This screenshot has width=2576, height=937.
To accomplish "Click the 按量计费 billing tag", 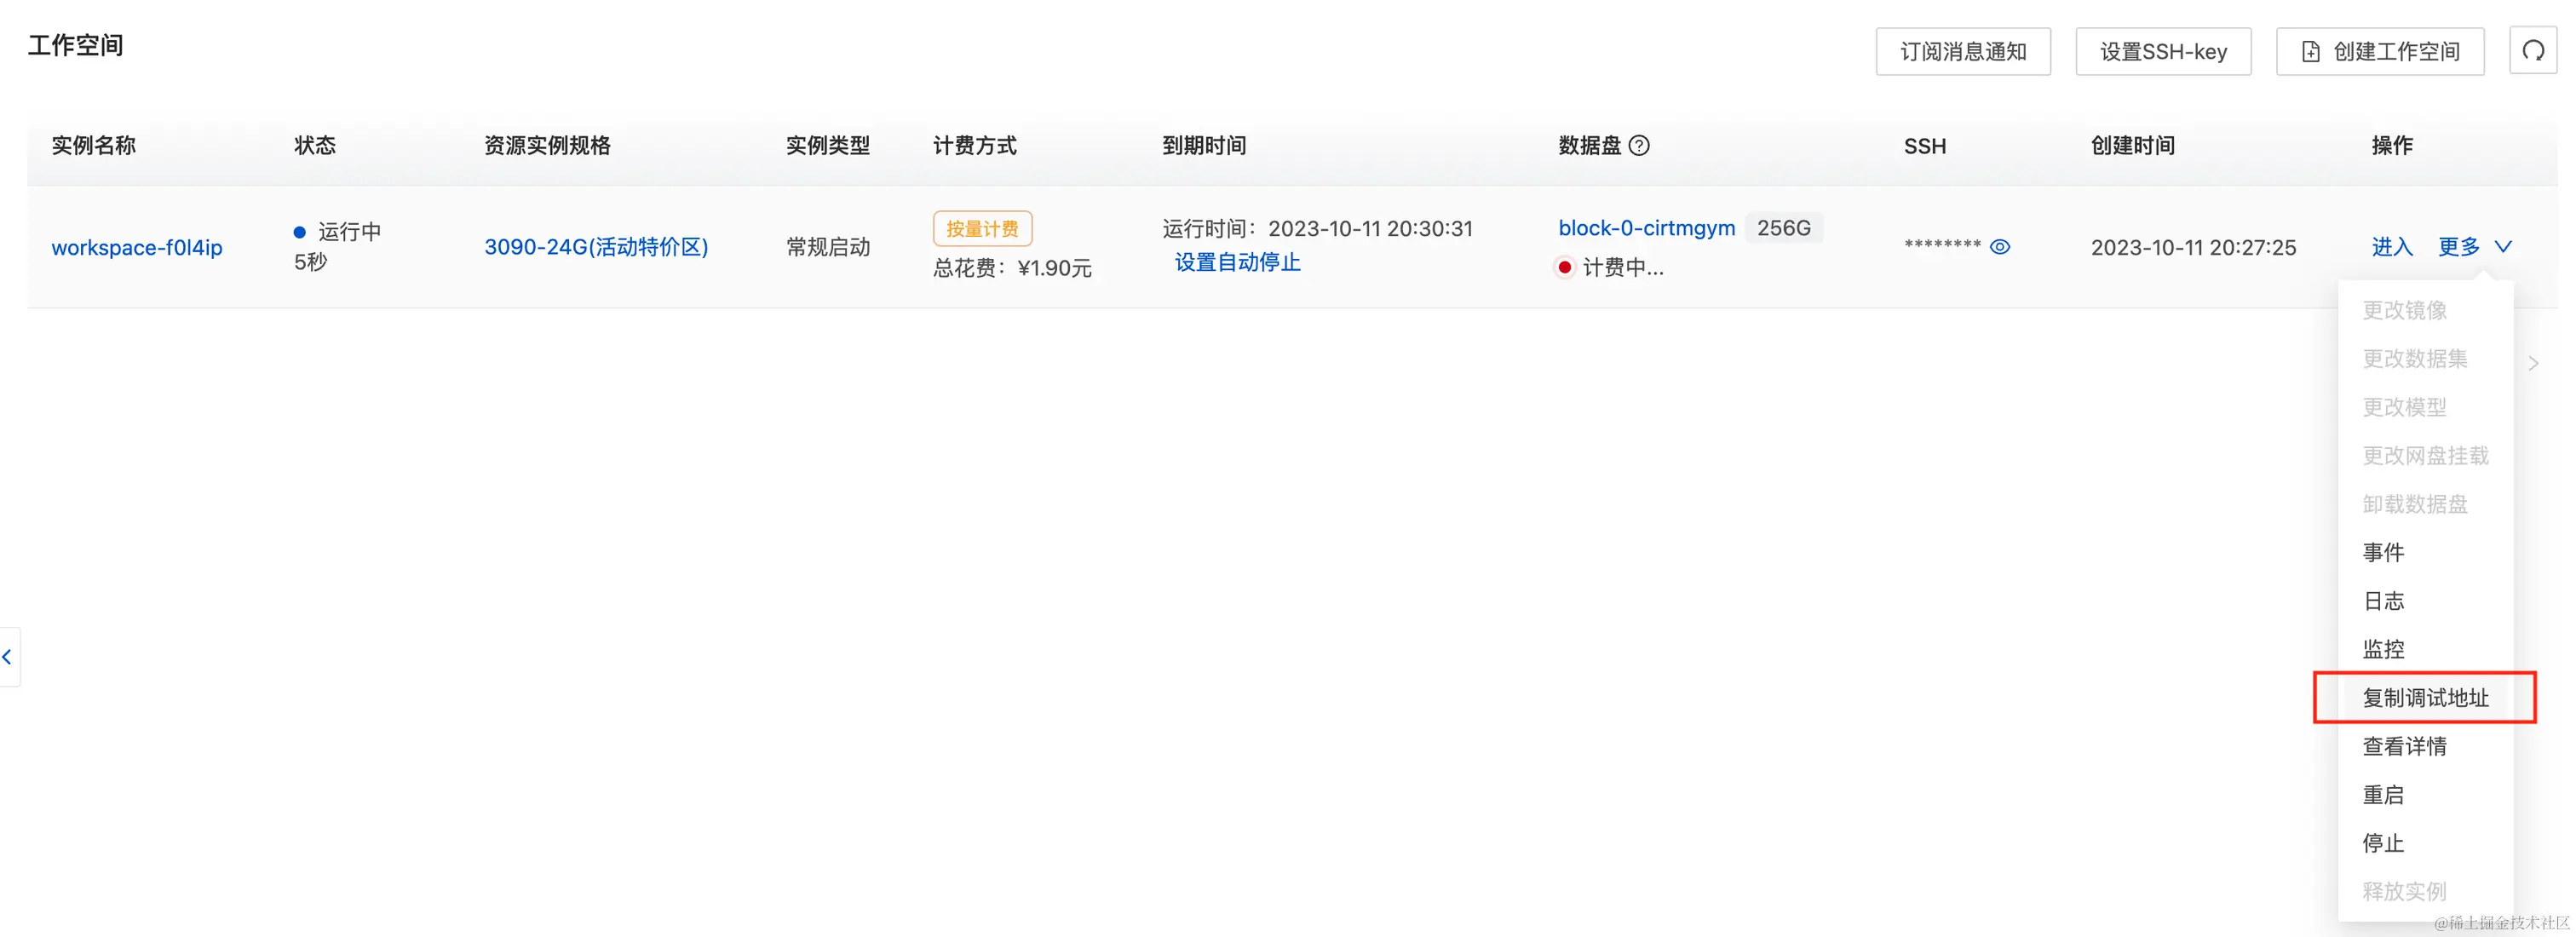I will [x=982, y=229].
